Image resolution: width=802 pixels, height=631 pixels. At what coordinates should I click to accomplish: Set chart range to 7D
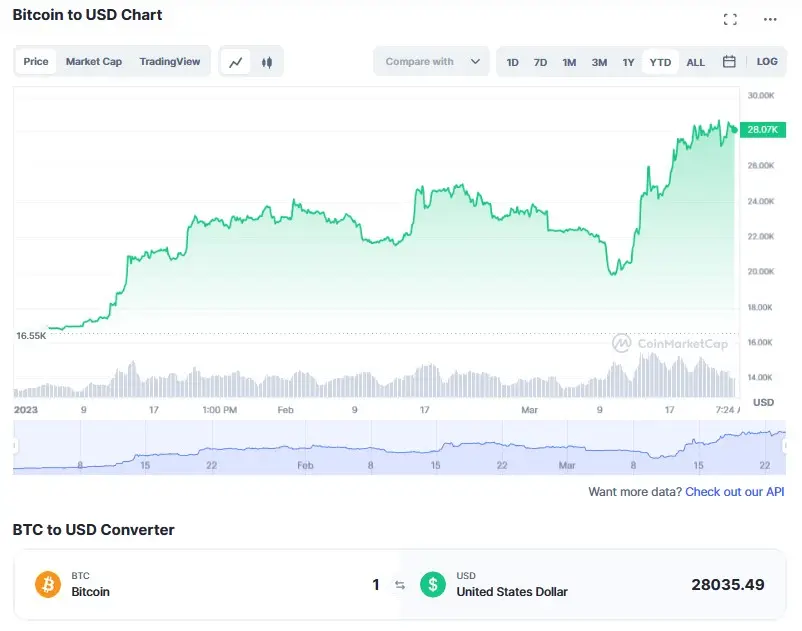click(x=540, y=62)
